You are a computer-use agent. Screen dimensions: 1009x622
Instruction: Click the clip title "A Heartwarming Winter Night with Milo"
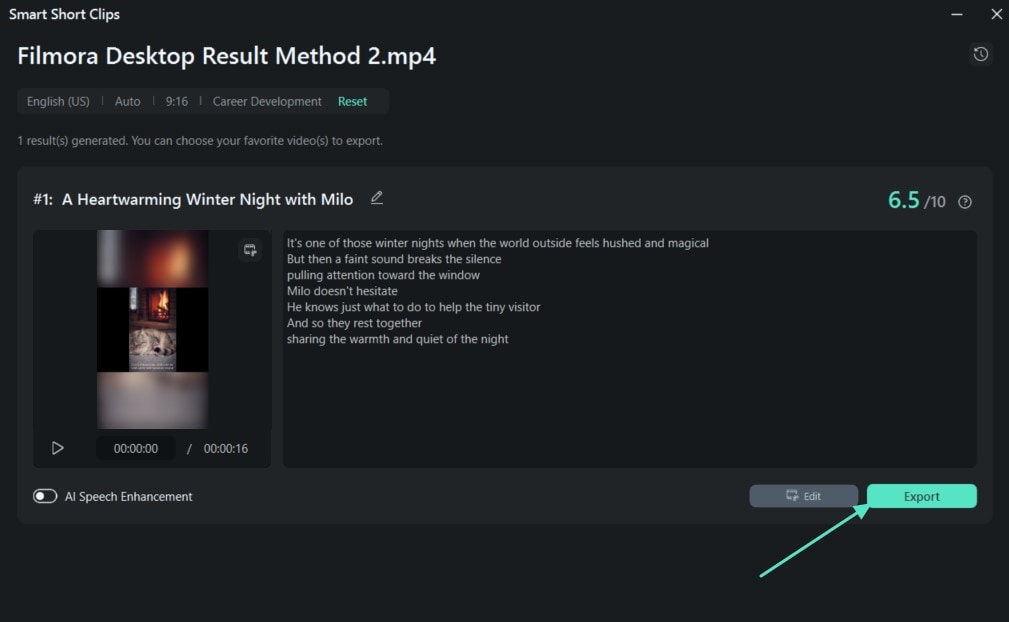pyautogui.click(x=207, y=199)
